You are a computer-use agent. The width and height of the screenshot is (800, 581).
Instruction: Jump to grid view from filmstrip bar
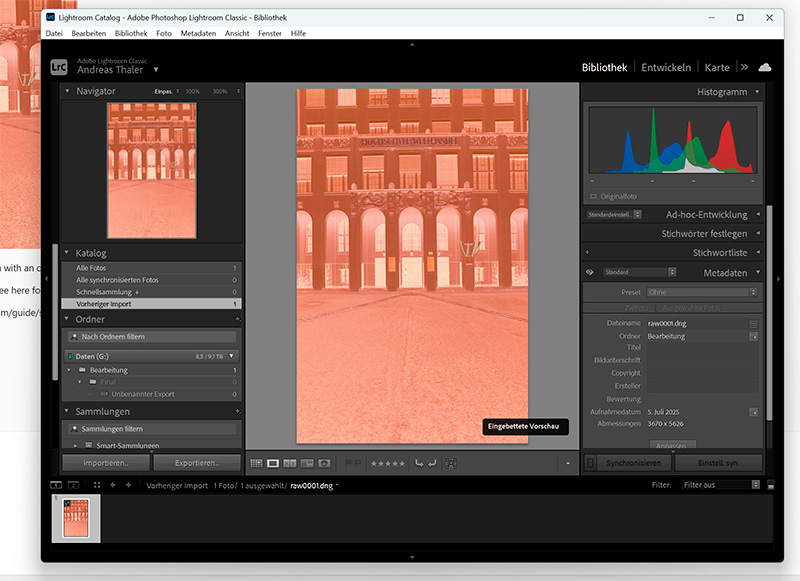97,485
